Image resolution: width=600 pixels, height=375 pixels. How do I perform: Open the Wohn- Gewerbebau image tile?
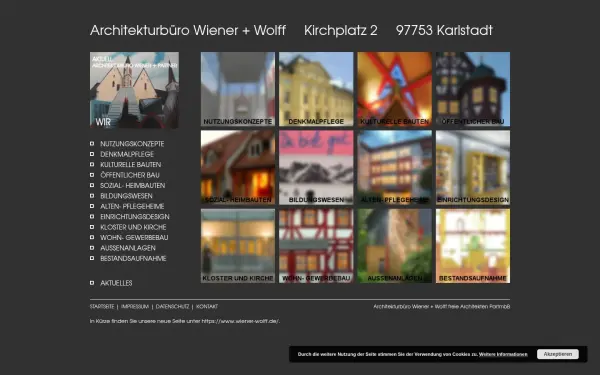316,246
